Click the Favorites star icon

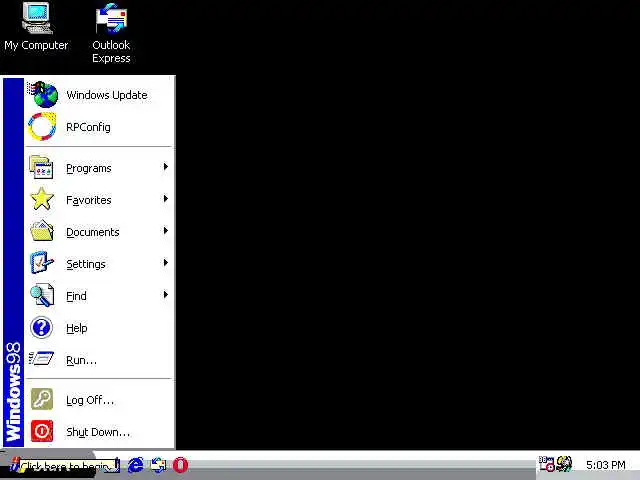pos(42,199)
